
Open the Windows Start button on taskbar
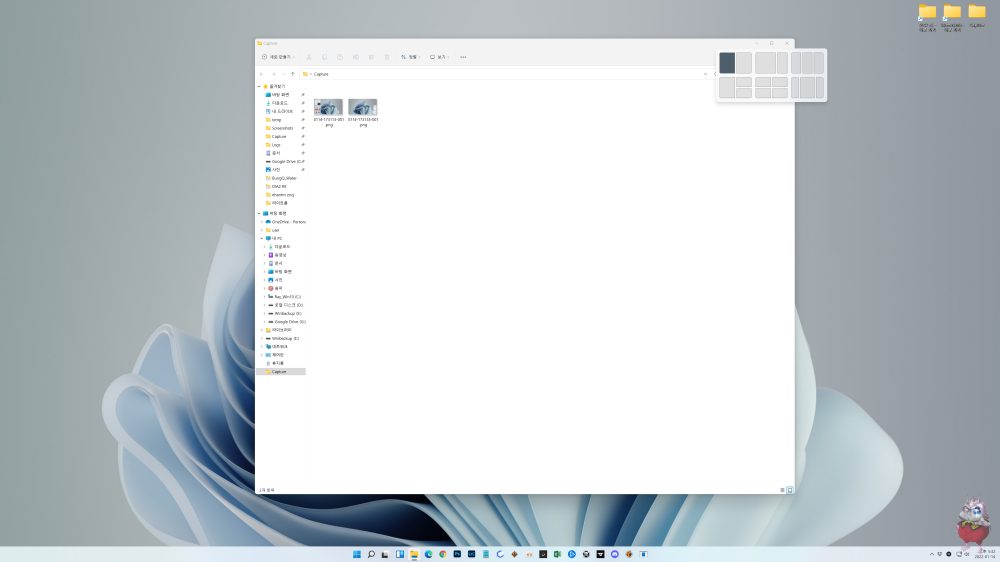click(357, 554)
